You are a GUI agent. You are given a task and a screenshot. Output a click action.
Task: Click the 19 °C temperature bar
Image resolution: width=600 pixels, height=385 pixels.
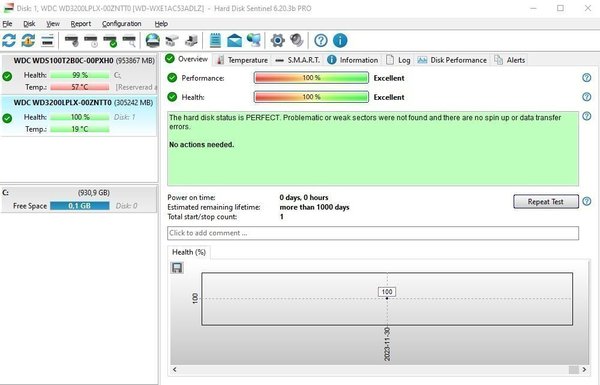coord(80,129)
